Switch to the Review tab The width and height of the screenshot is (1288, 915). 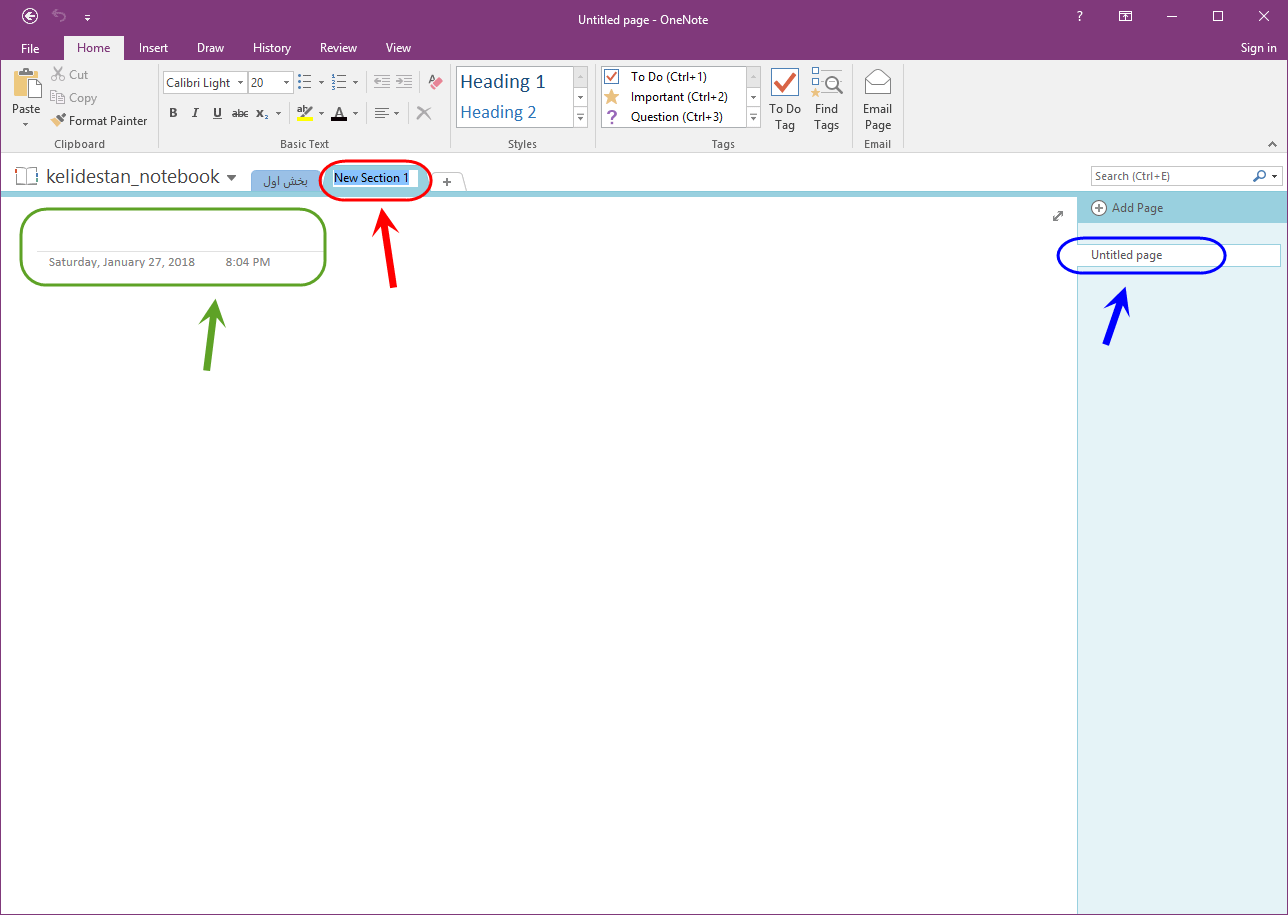point(338,48)
